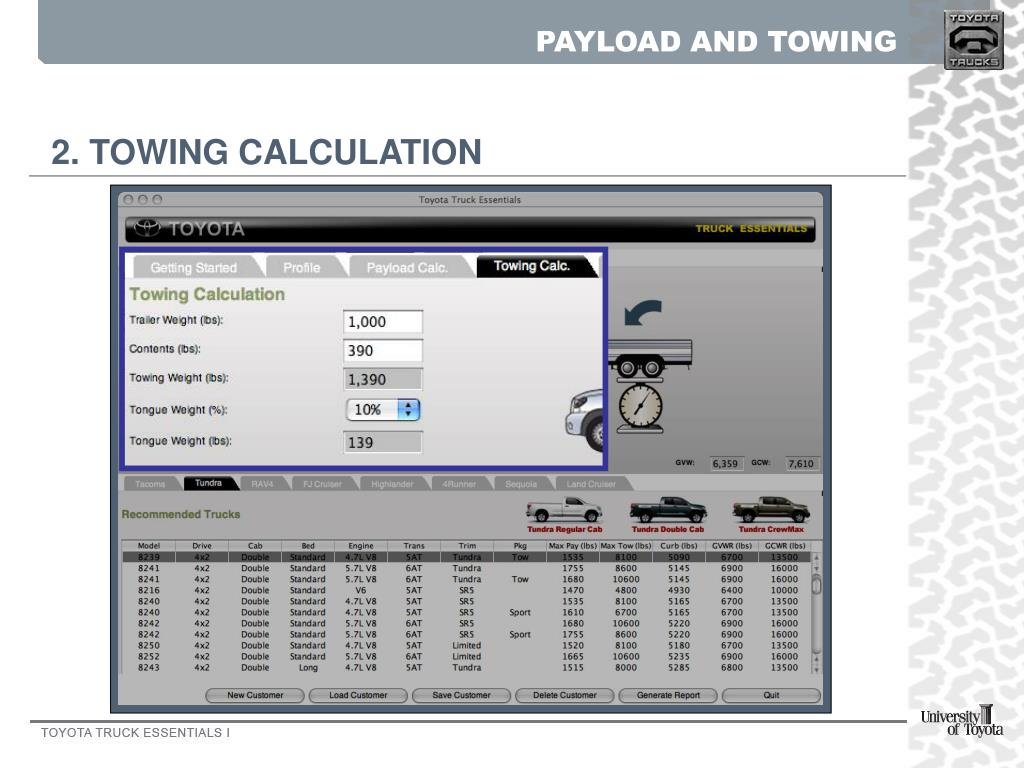Select the Tundra CrewMax truck image
The image size is (1024, 768).
point(771,509)
